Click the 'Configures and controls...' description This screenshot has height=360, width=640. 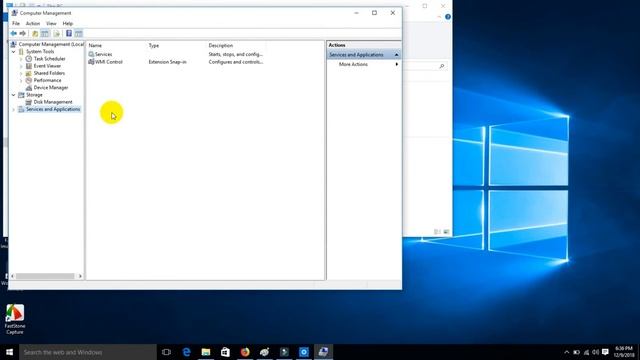pyautogui.click(x=236, y=62)
